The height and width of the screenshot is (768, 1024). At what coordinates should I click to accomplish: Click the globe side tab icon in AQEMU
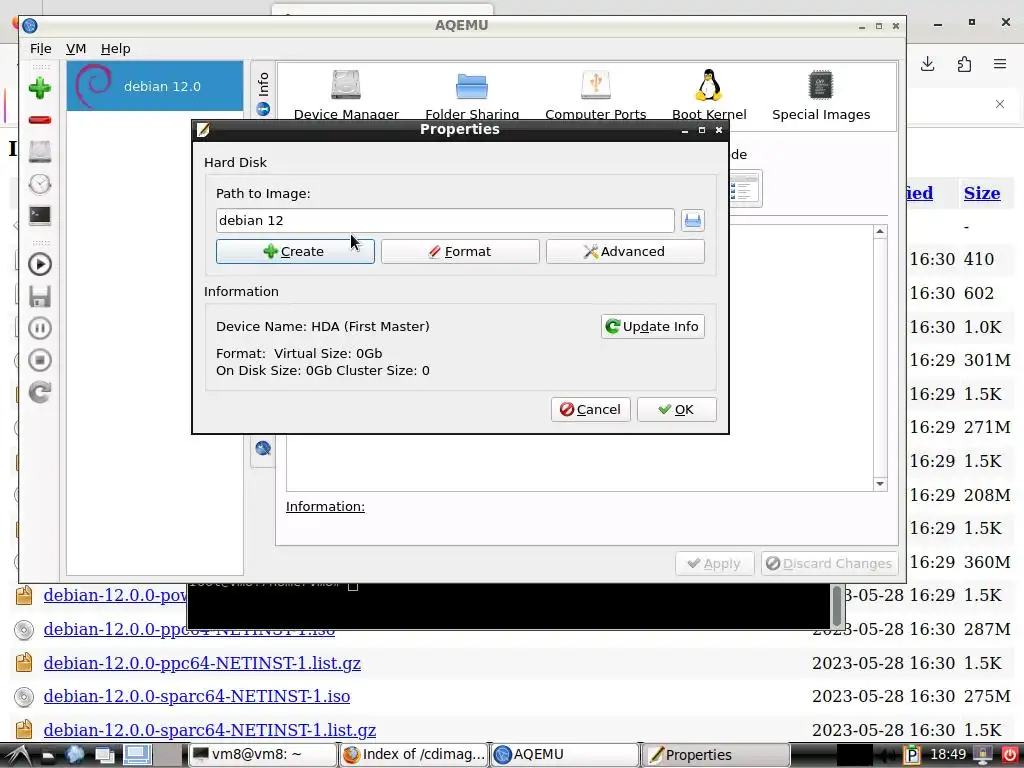[x=263, y=448]
